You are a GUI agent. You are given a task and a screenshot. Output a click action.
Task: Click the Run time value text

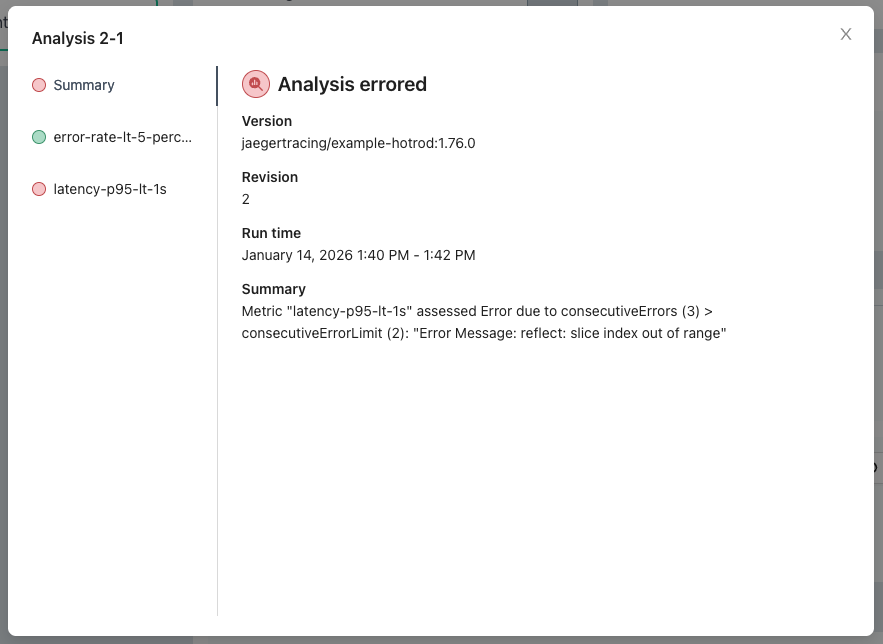pyautogui.click(x=359, y=255)
